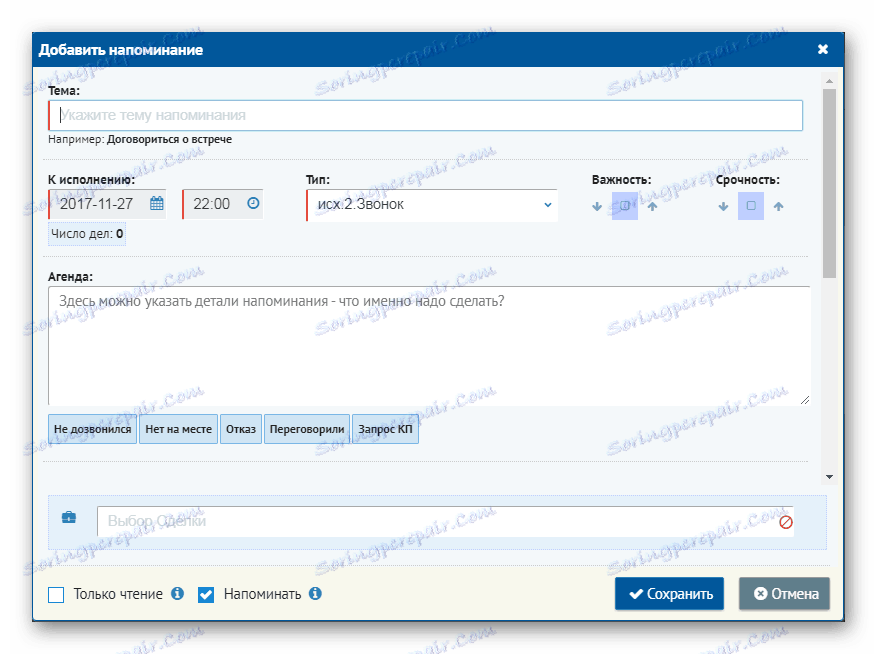The height and width of the screenshot is (654, 877).
Task: Increase urgency with up arrow under Срочность
Action: coord(778,206)
